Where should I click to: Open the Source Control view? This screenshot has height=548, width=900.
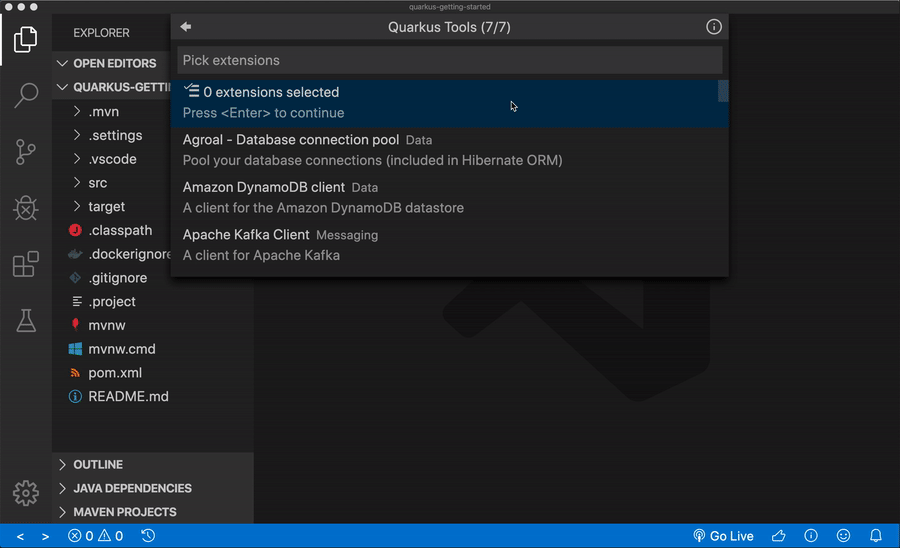click(26, 152)
